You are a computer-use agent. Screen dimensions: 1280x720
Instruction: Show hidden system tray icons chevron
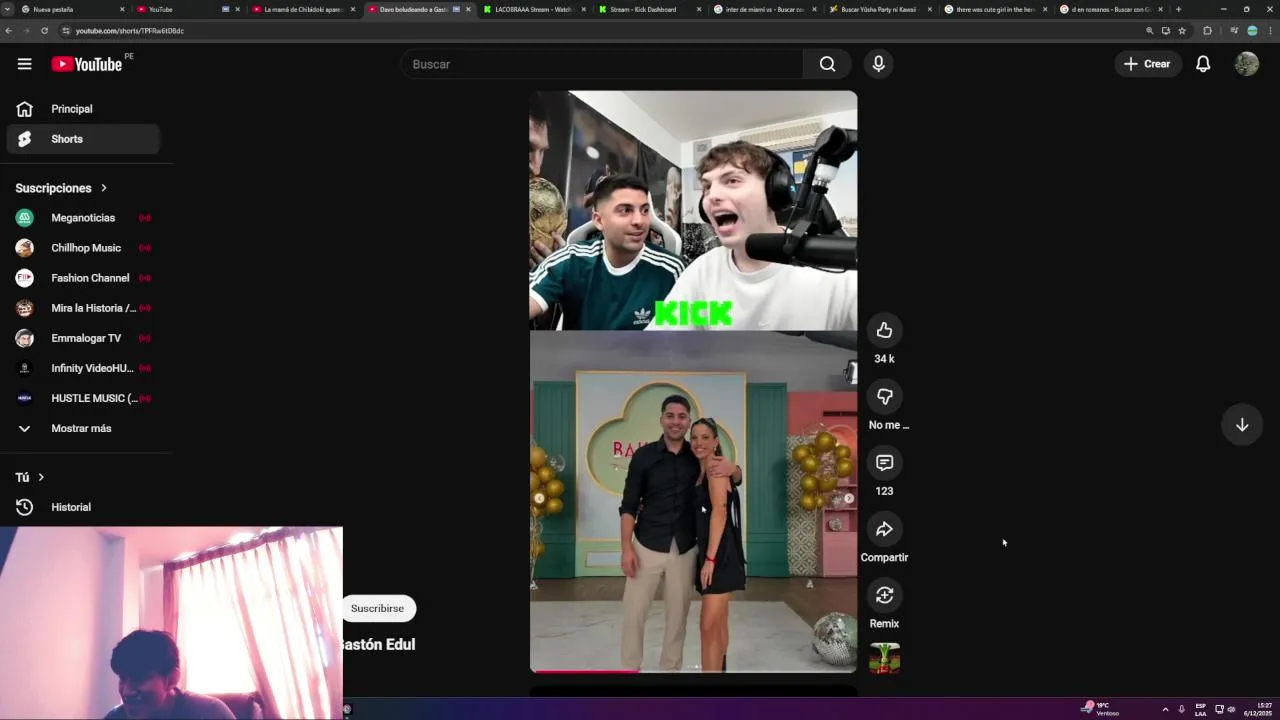click(x=1165, y=709)
